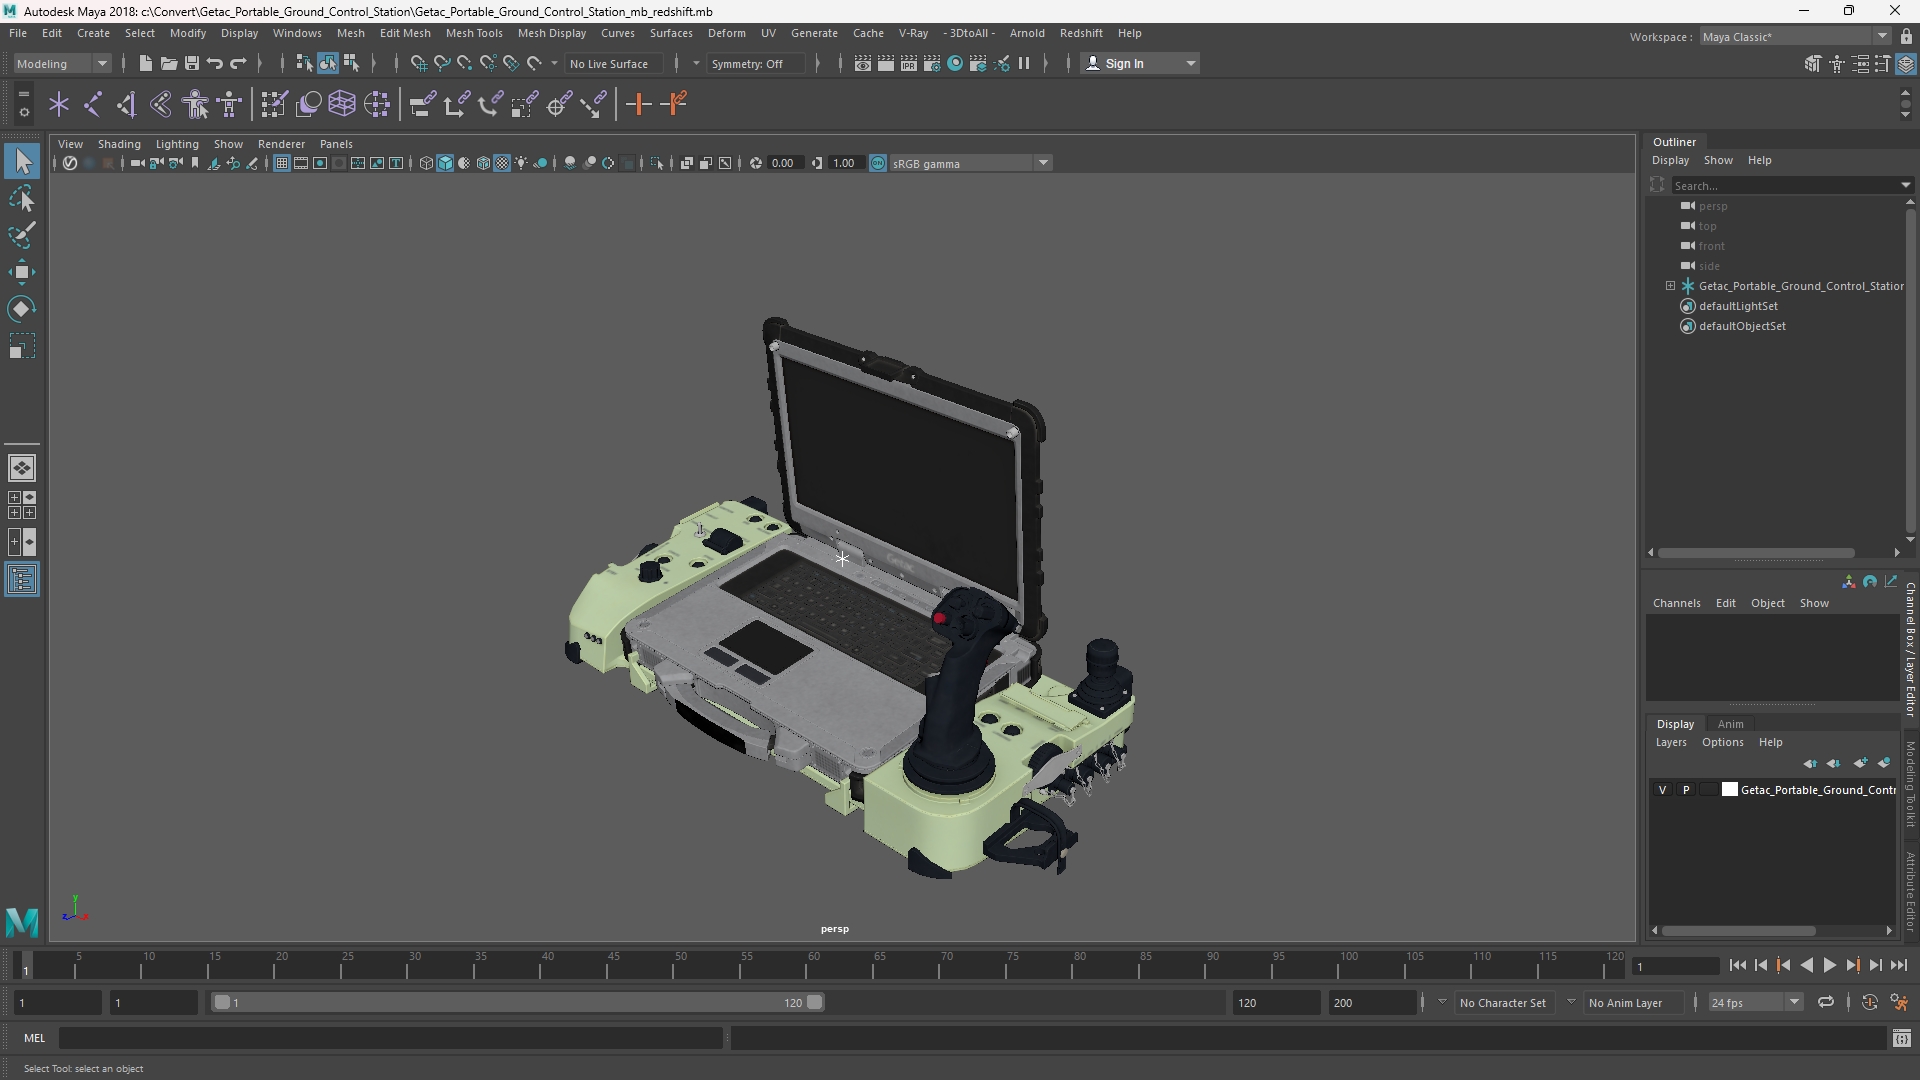Screen dimensions: 1920x1080
Task: Click the Getac layer color swatch
Action: point(1729,790)
